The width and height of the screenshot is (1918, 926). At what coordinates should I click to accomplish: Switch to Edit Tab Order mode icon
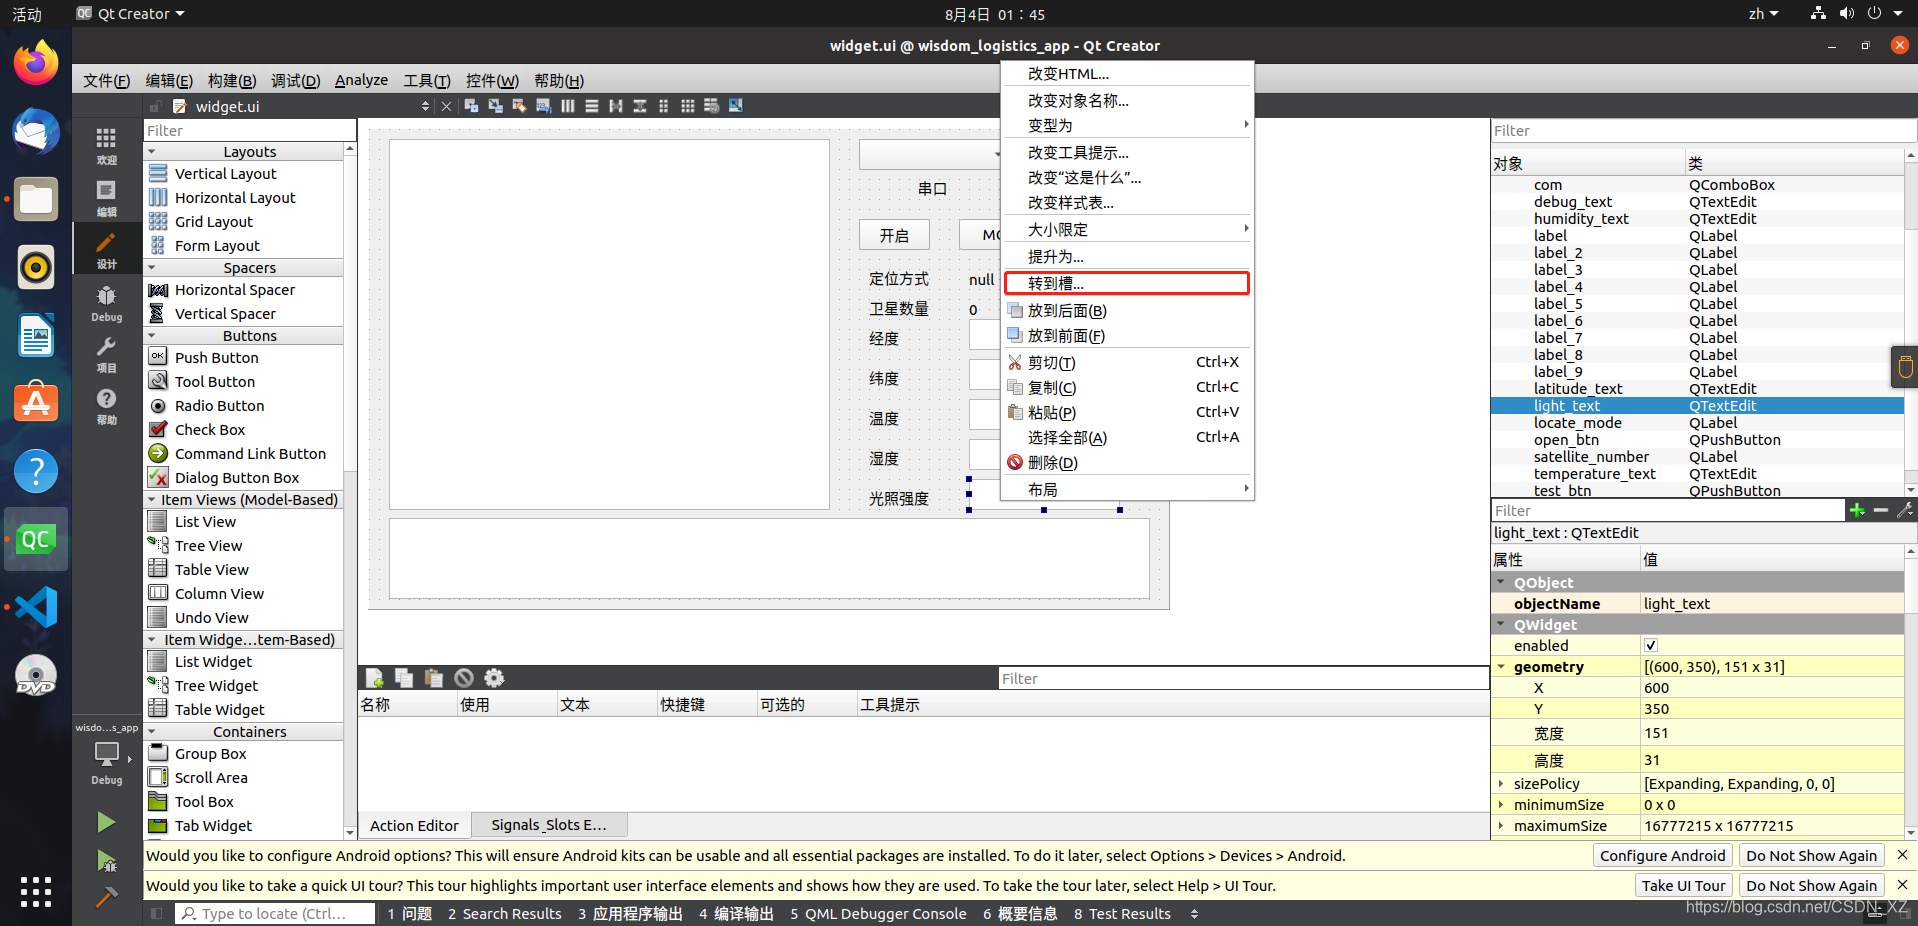click(x=543, y=106)
